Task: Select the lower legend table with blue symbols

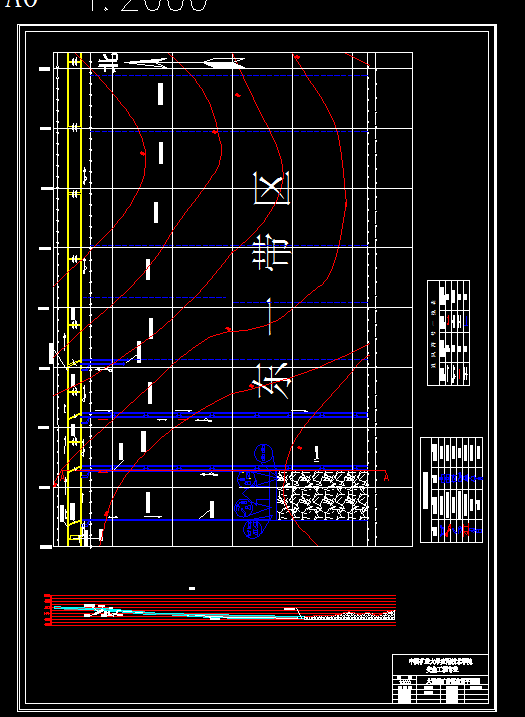Action: point(451,490)
